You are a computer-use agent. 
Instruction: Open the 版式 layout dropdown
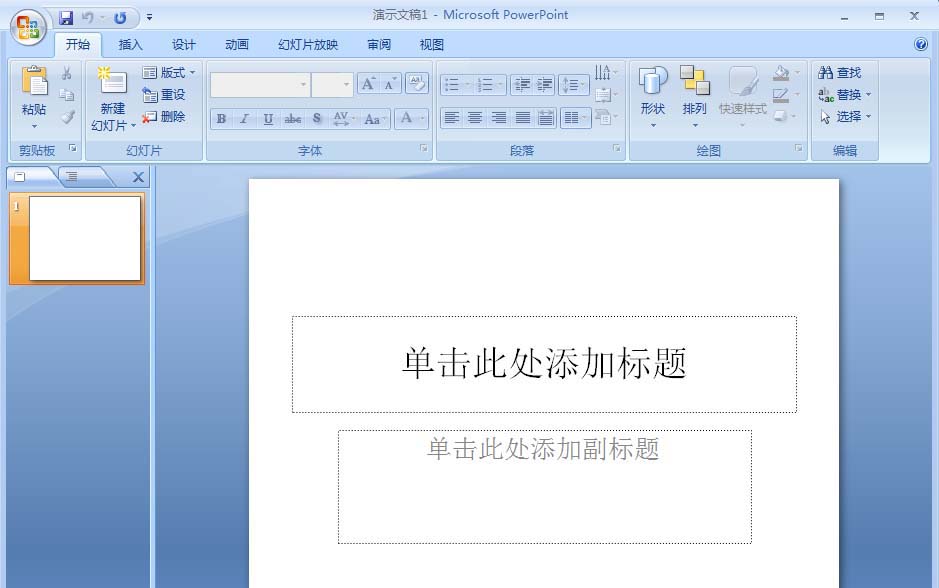(x=169, y=72)
